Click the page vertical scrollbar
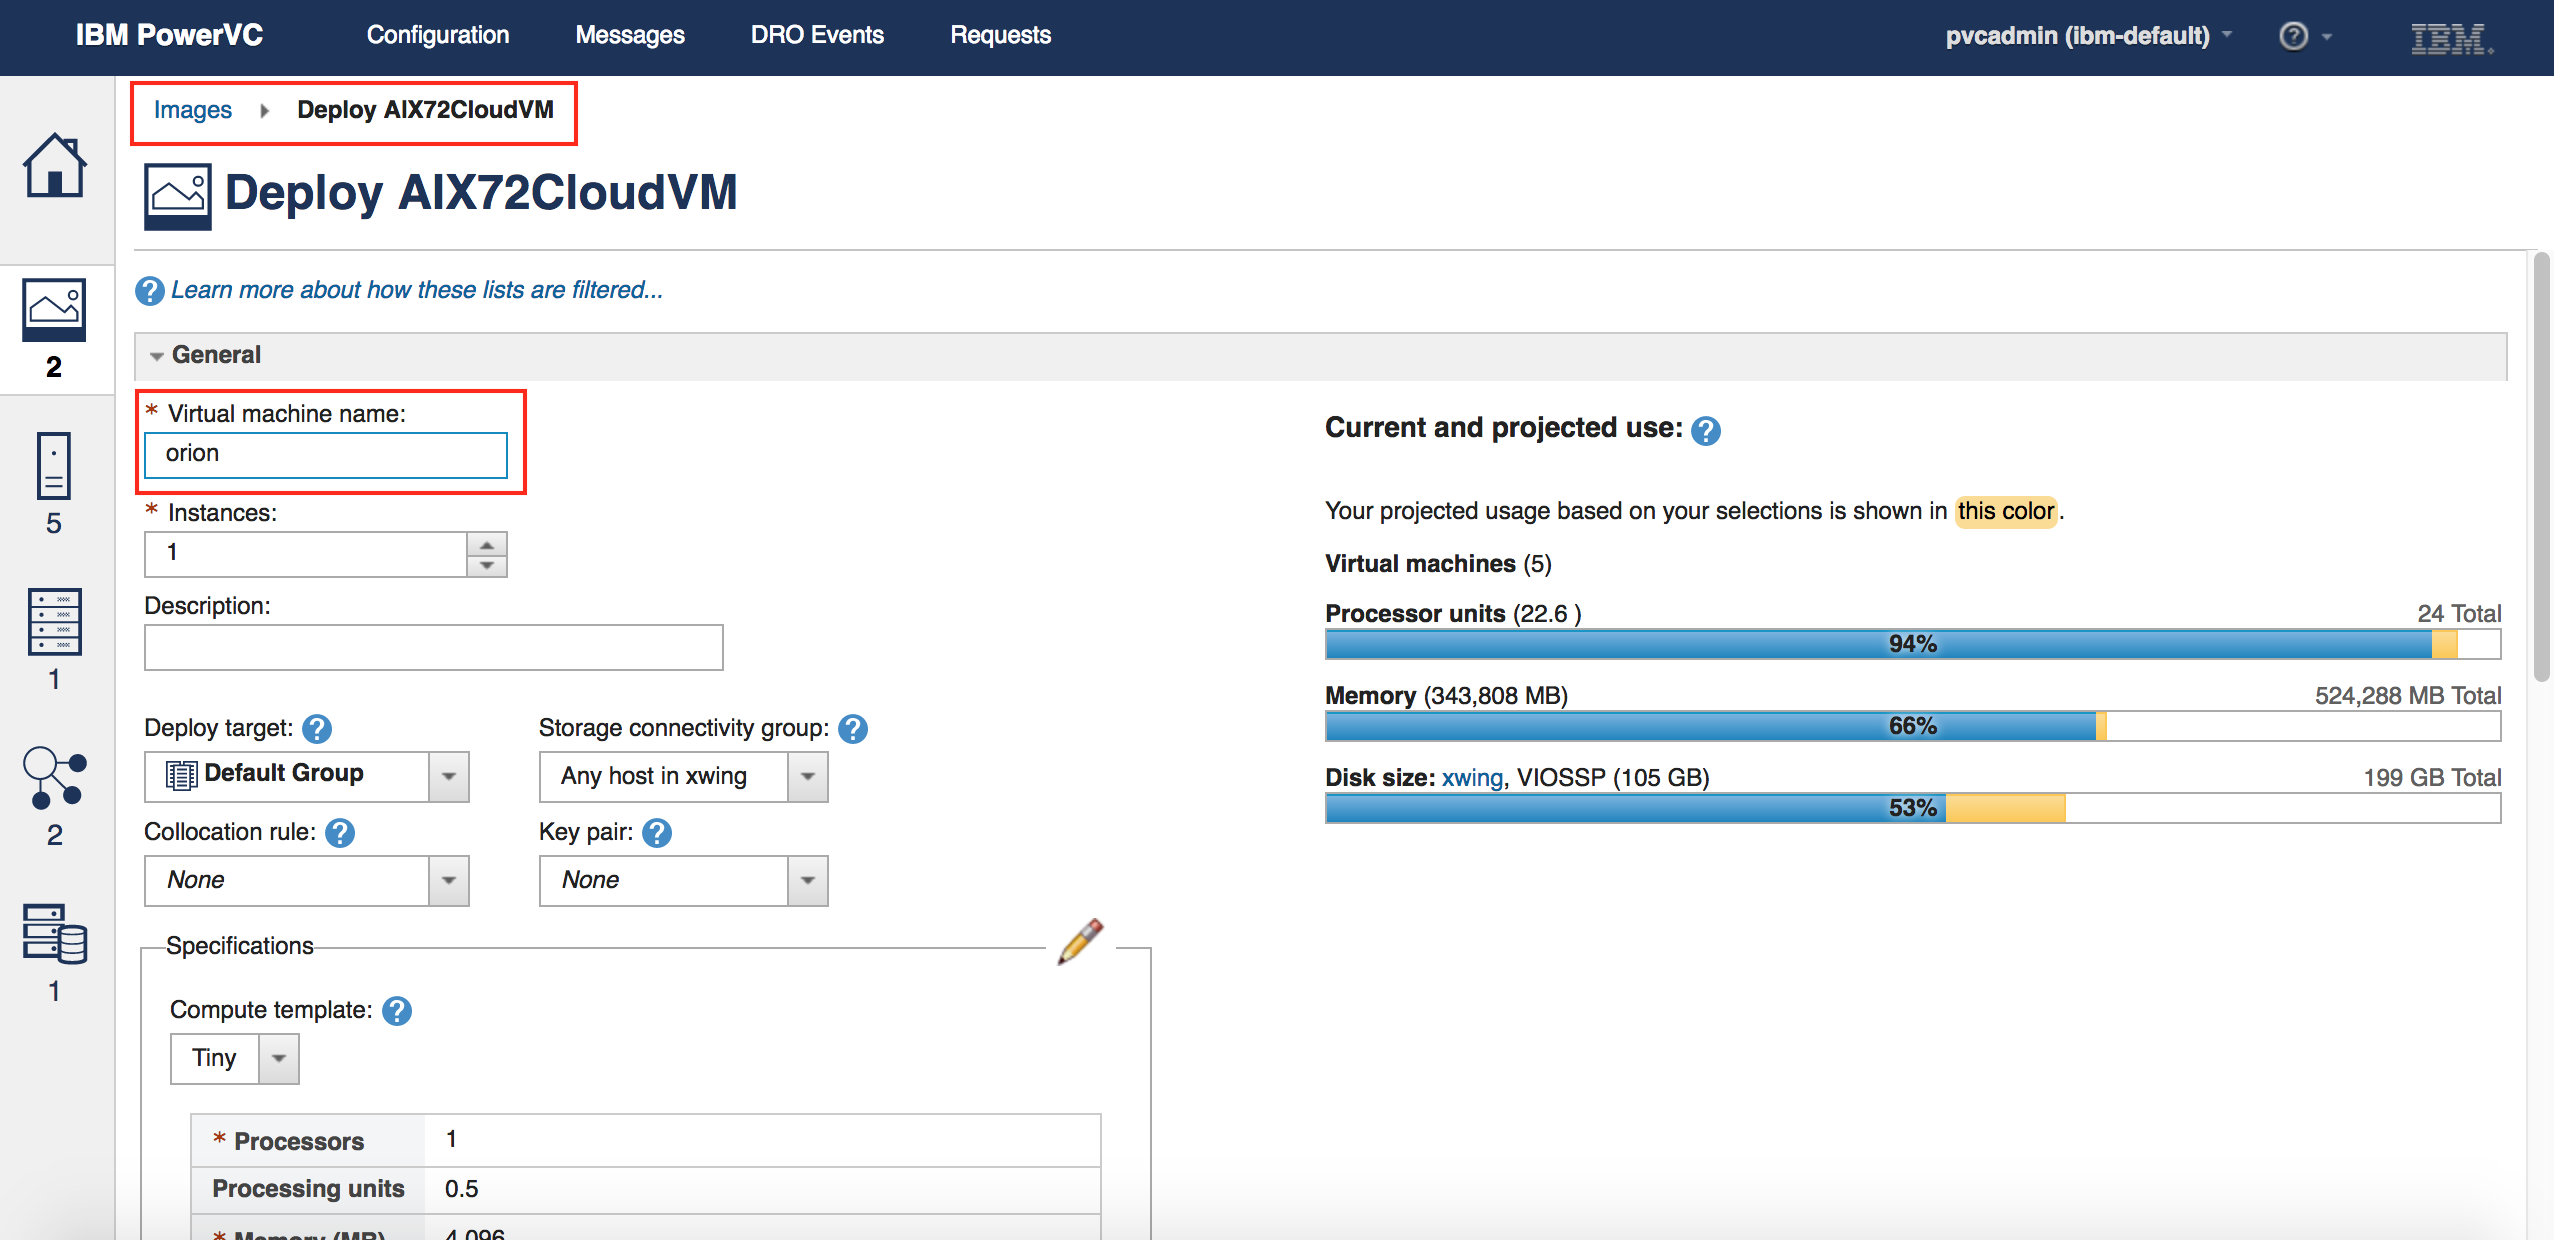Viewport: 2554px width, 1240px height. [x=2541, y=467]
